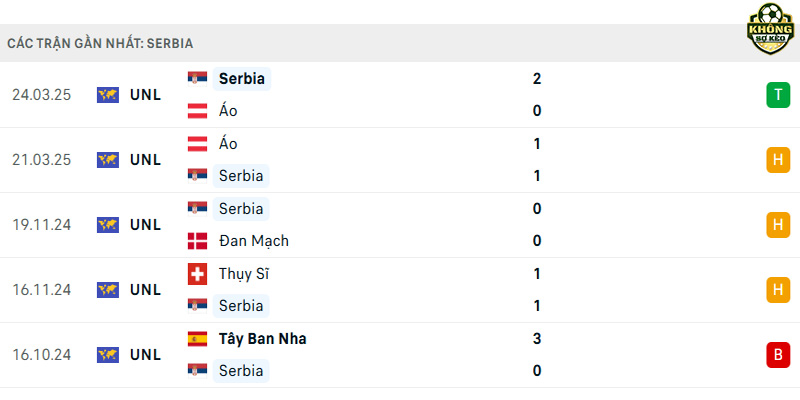Click the Spain flag next to Tây Ban Nha
This screenshot has width=800, height=400.
click(197, 339)
